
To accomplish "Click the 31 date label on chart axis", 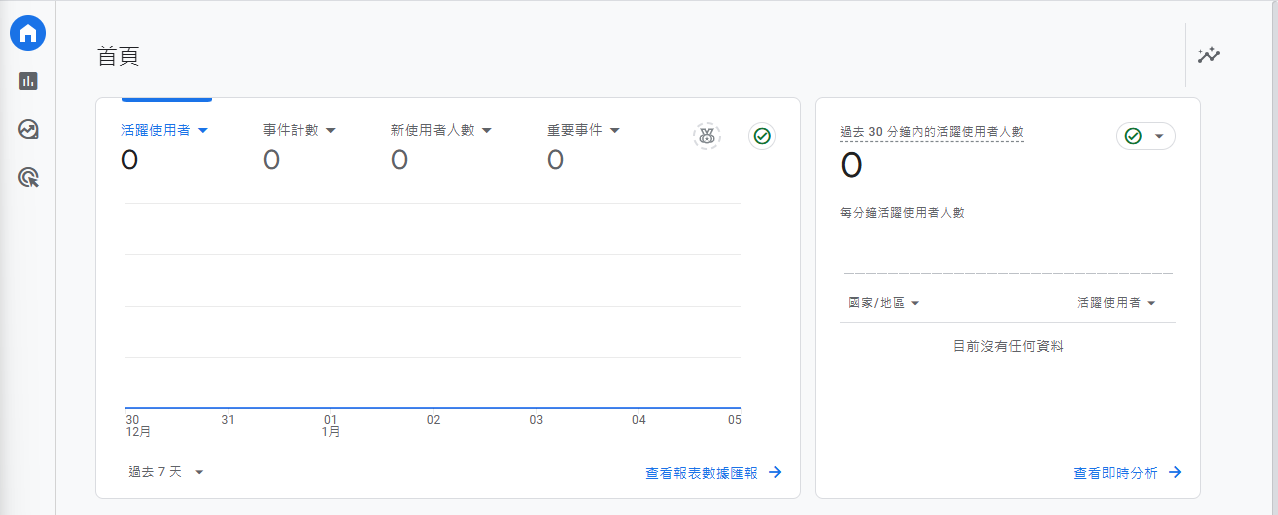I will tap(228, 420).
